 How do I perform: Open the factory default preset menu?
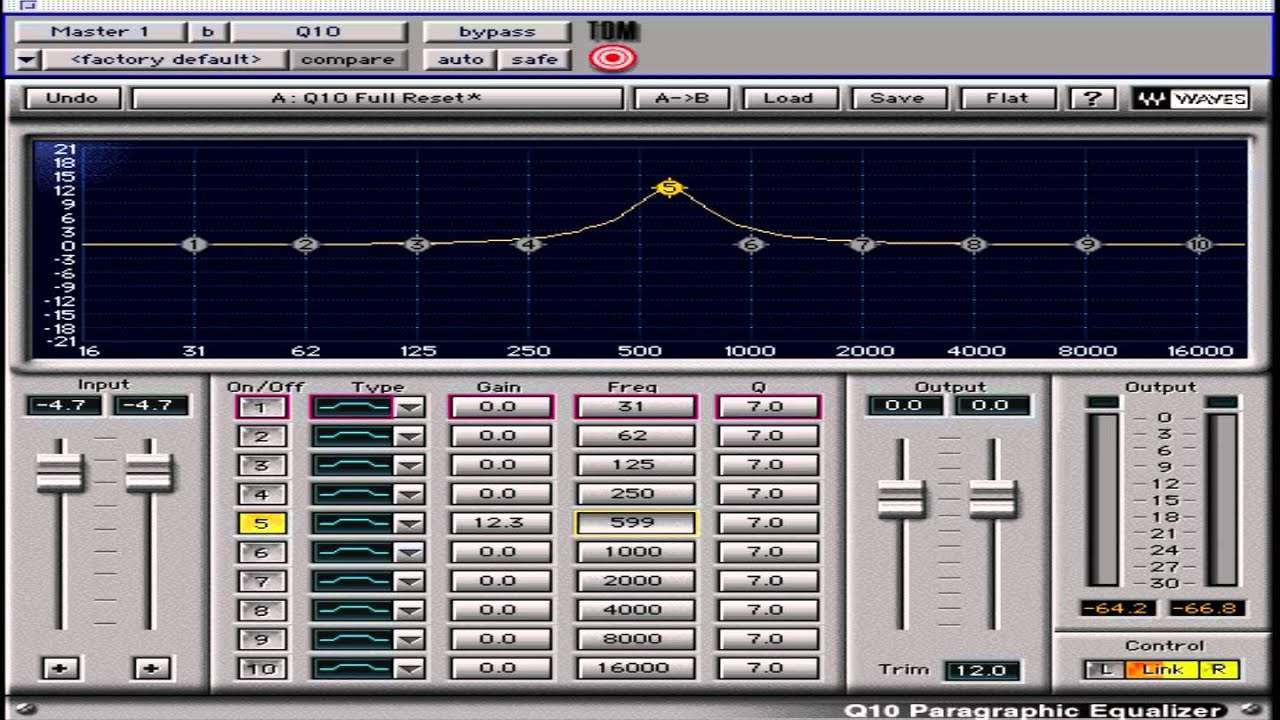pyautogui.click(x=165, y=59)
